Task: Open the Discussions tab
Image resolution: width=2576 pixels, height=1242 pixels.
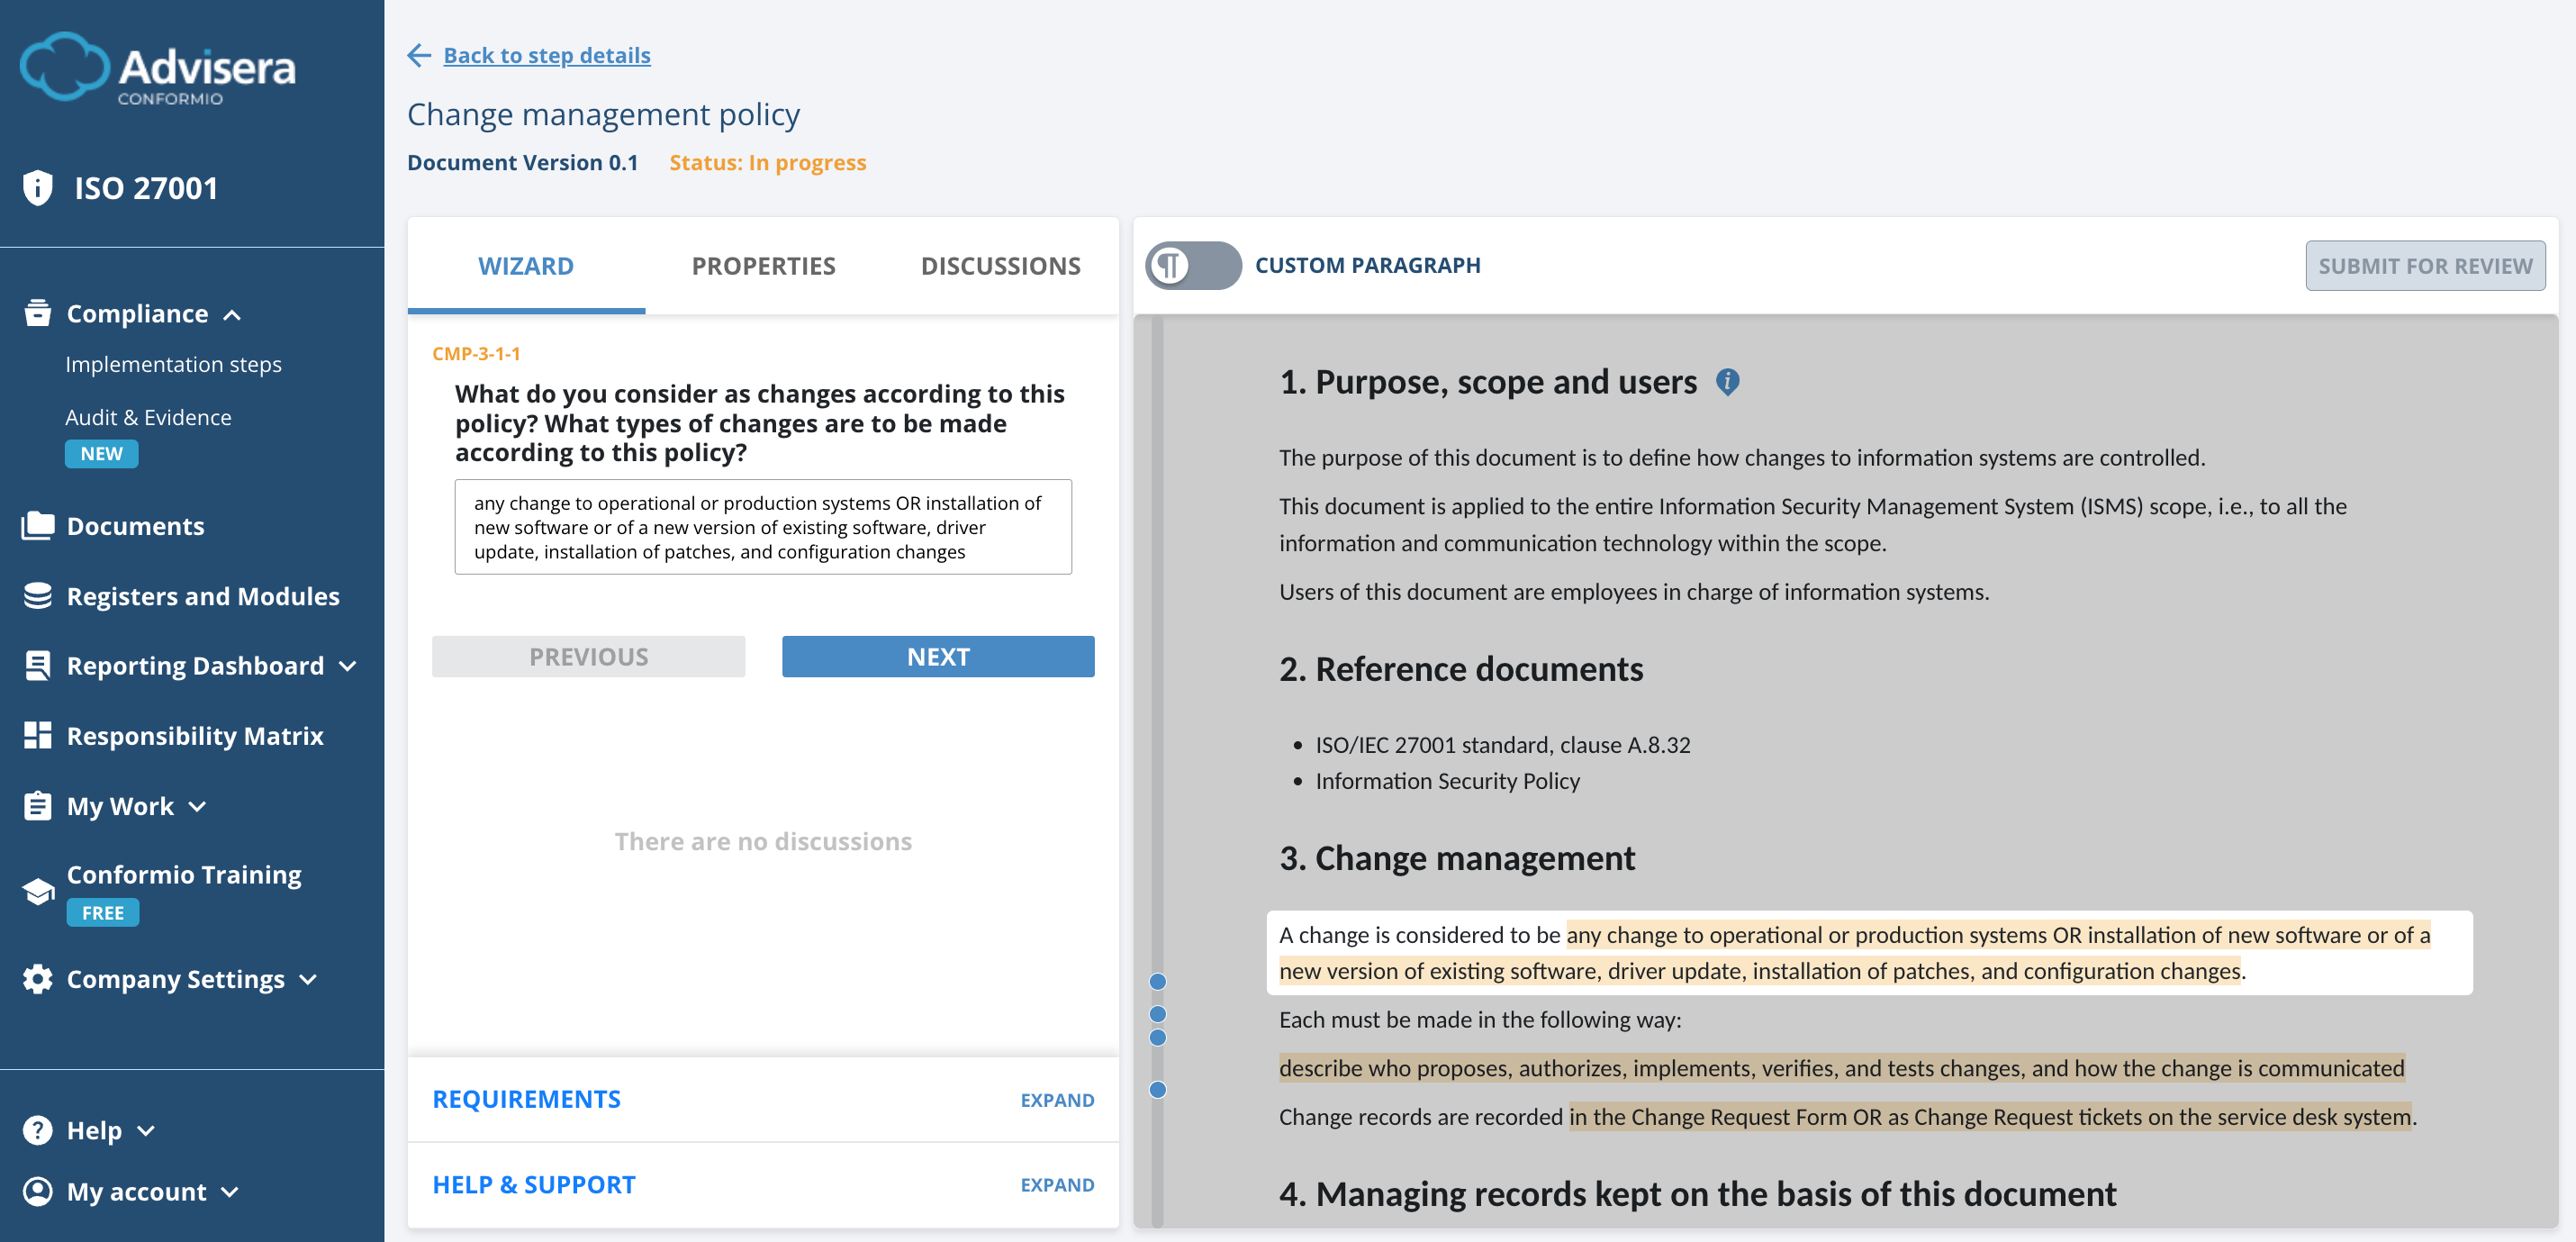Action: [1000, 265]
